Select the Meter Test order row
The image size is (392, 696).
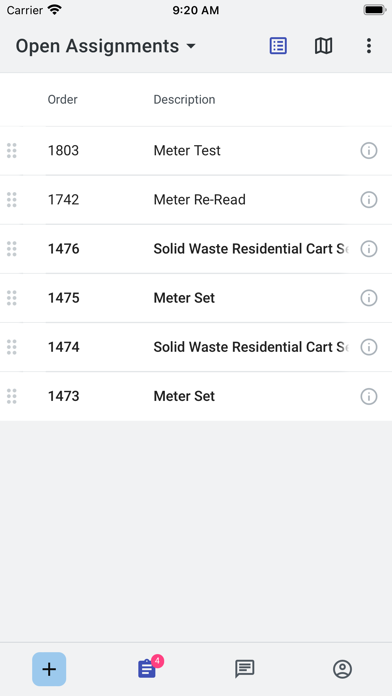coord(196,151)
